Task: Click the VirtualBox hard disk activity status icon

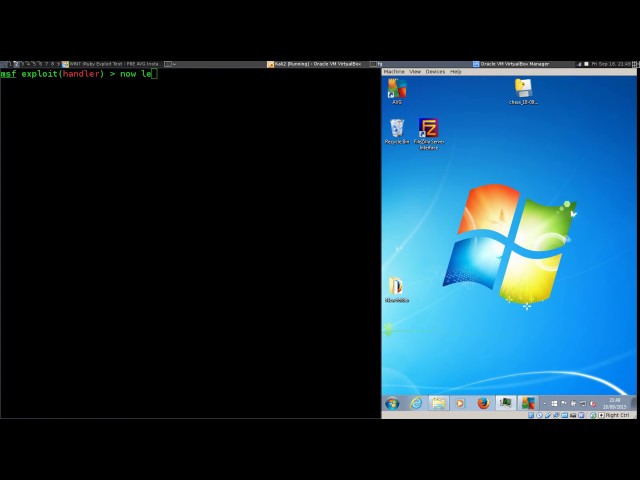Action: pos(531,415)
